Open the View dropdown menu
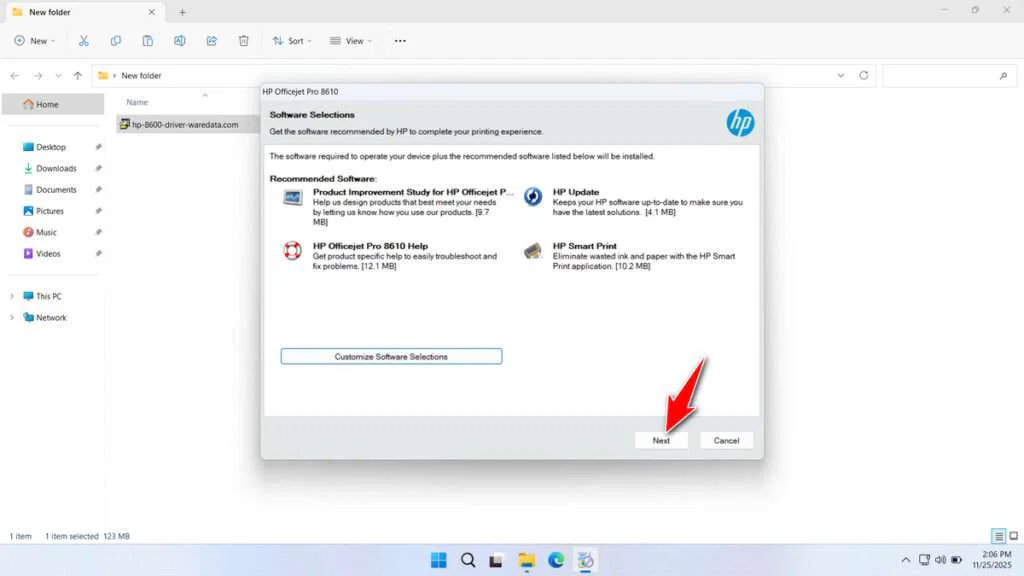 [x=351, y=40]
